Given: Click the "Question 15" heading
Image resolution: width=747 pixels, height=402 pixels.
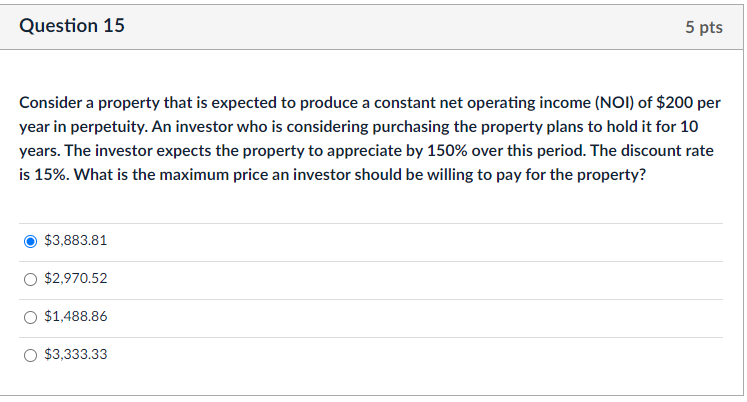Looking at the screenshot, I should [72, 27].
